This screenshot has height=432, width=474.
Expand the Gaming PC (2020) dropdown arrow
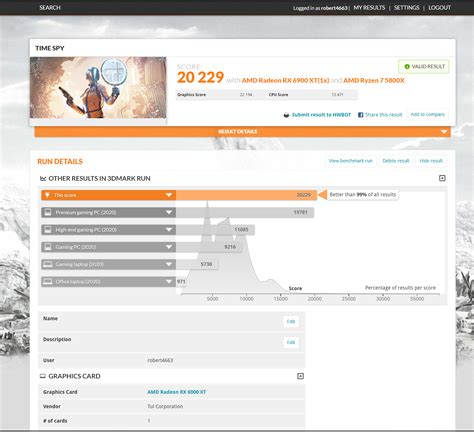tap(169, 247)
